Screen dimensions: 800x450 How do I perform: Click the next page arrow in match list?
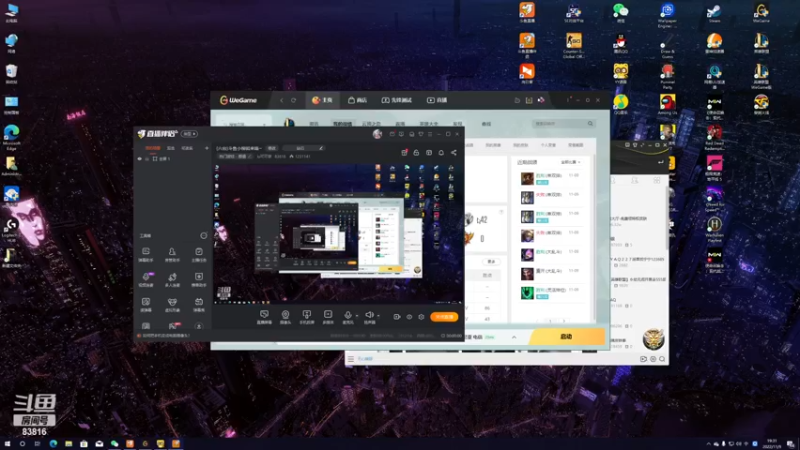click(564, 321)
